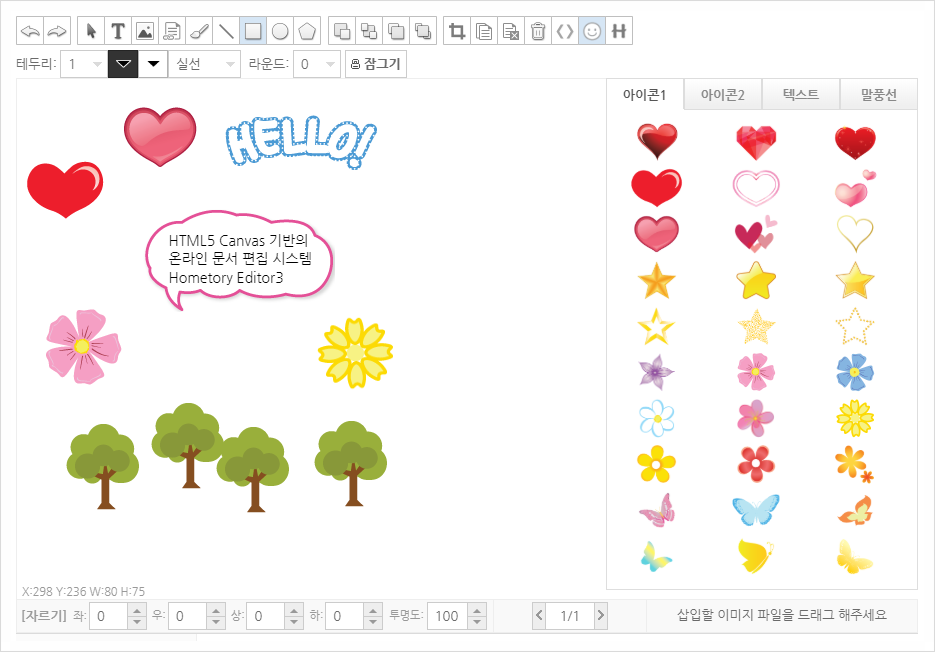
Task: Open the dark border color picker
Action: pos(123,64)
